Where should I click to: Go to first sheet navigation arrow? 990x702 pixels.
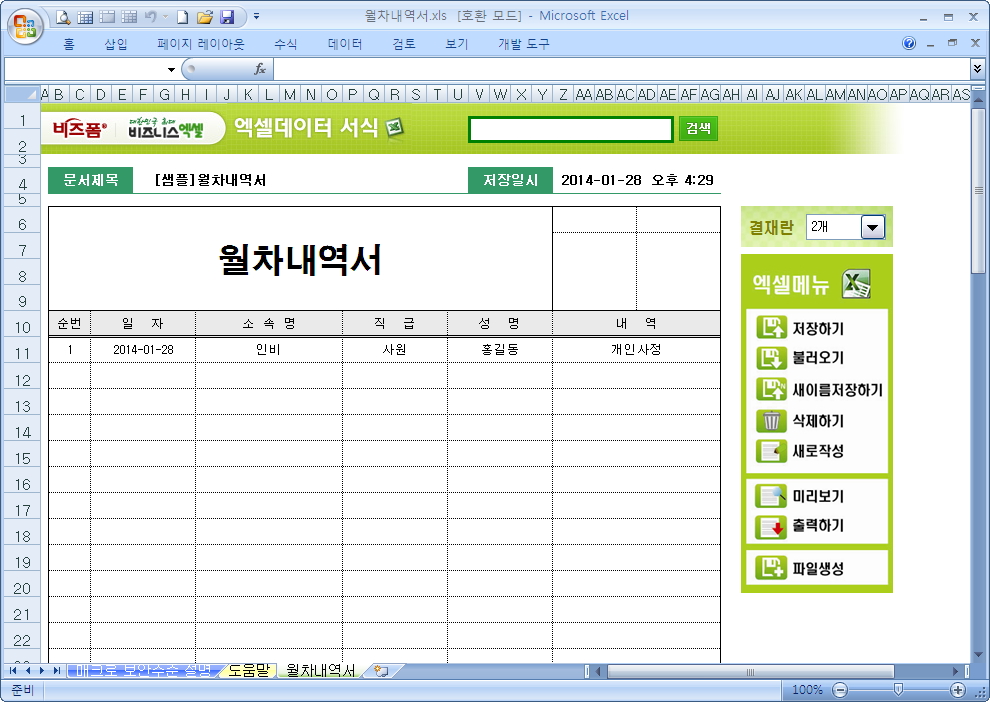click(13, 670)
